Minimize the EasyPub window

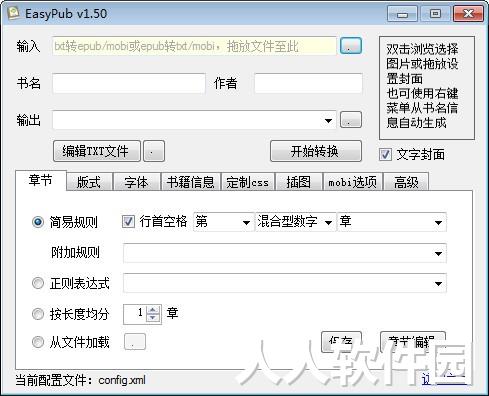point(402,14)
